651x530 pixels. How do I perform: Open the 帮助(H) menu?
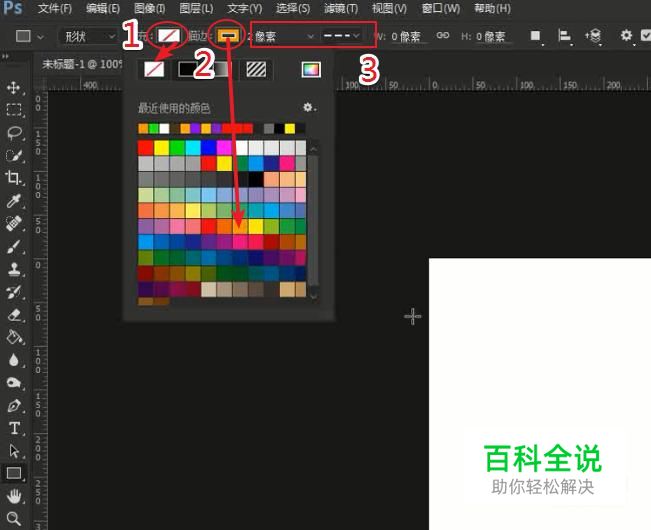click(x=492, y=8)
